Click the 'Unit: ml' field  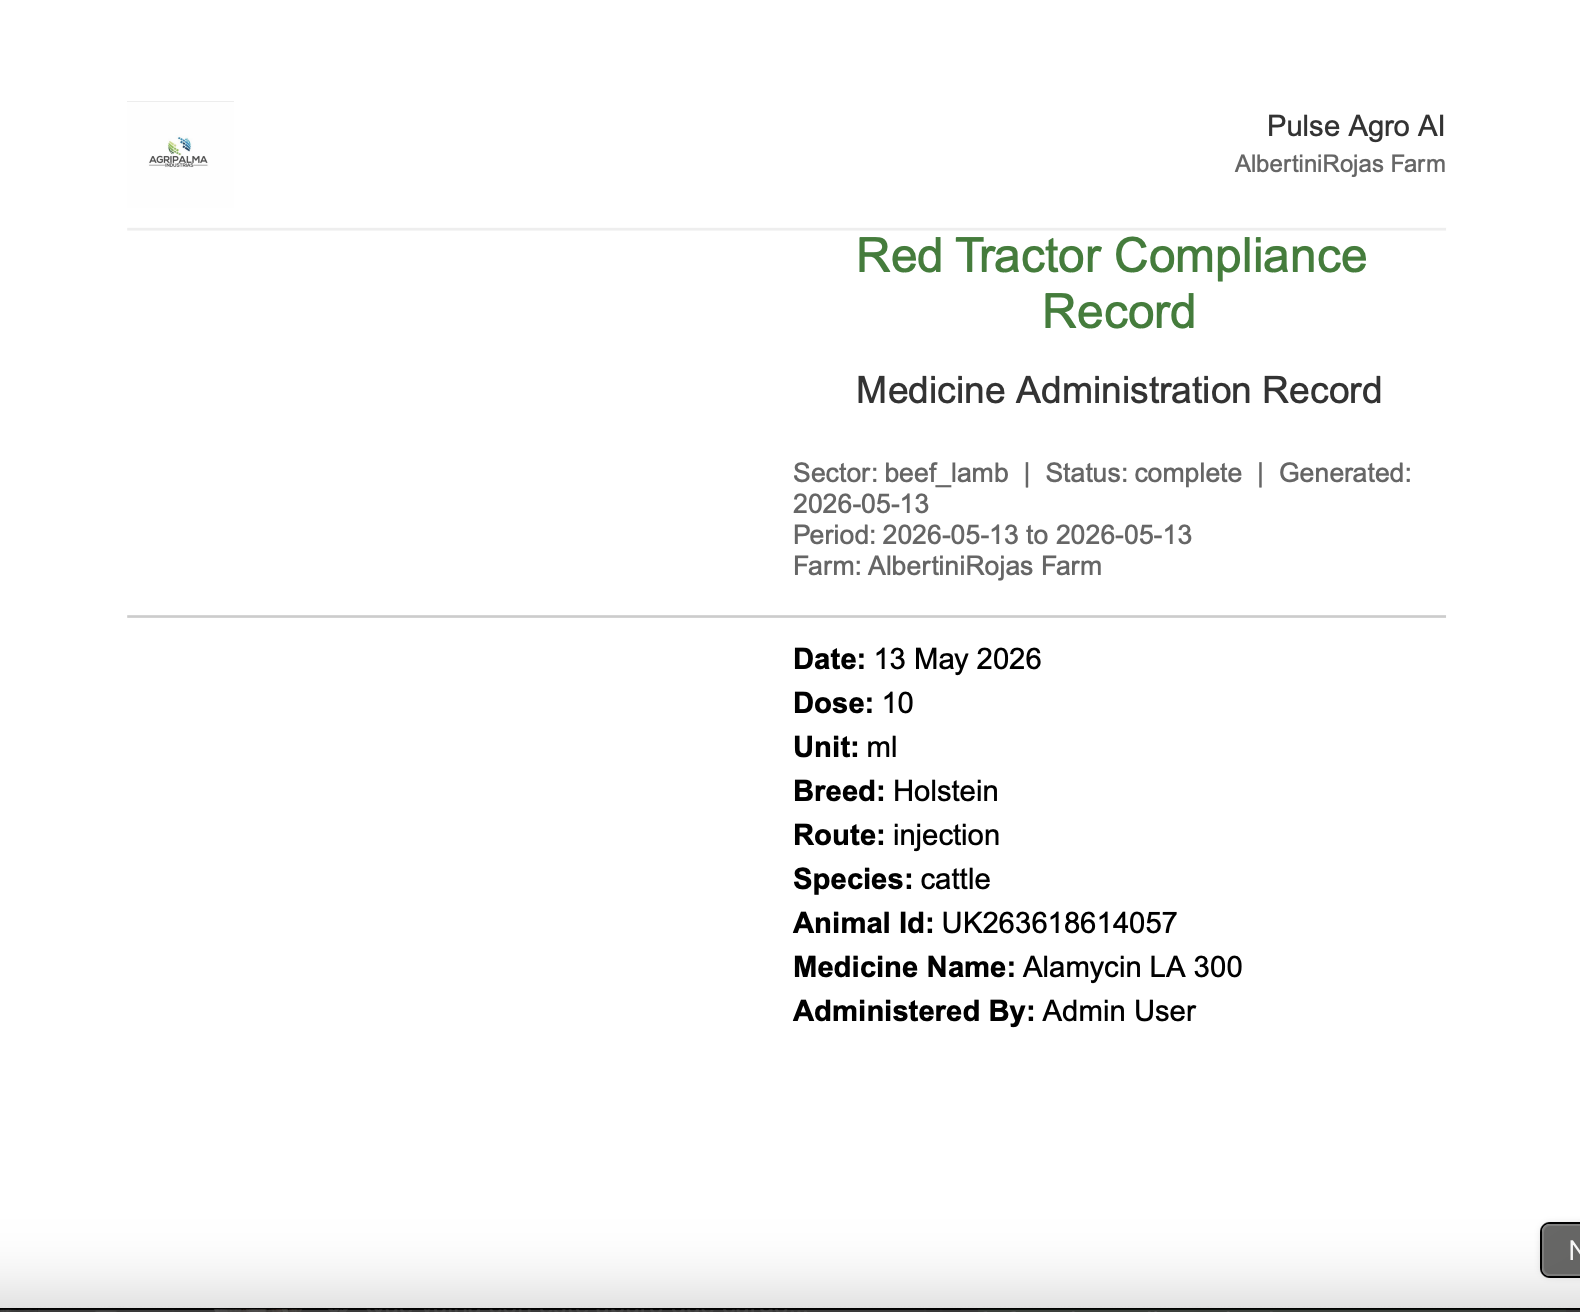845,747
